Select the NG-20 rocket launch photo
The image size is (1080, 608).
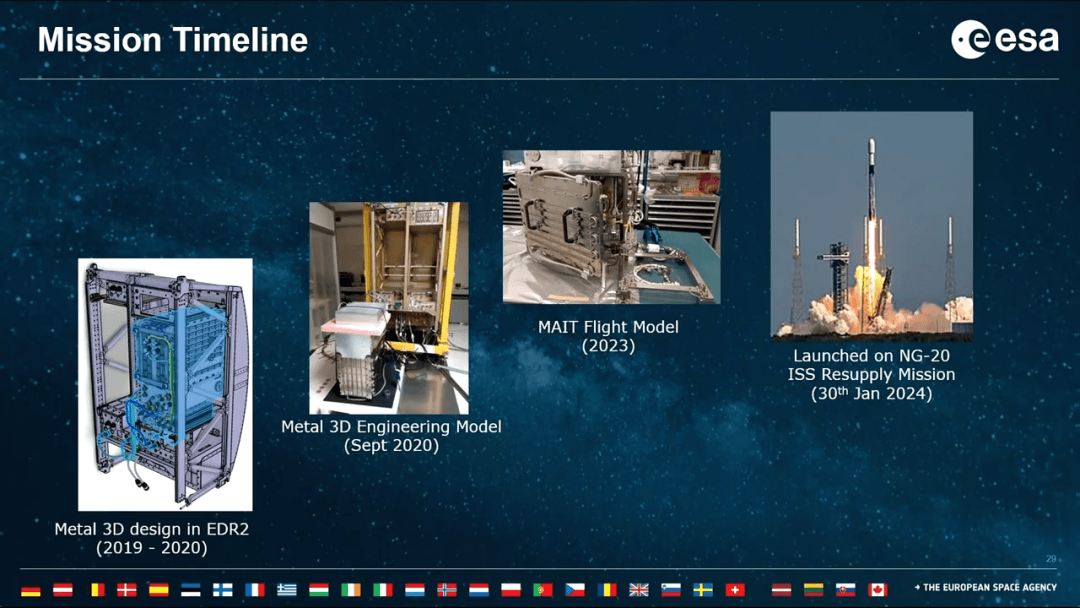pyautogui.click(x=871, y=225)
